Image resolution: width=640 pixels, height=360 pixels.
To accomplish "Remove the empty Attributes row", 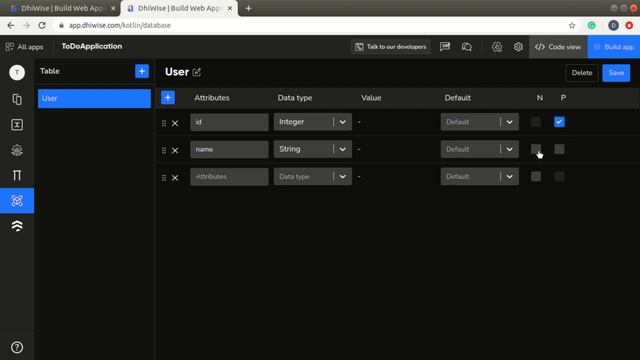I will coord(175,178).
